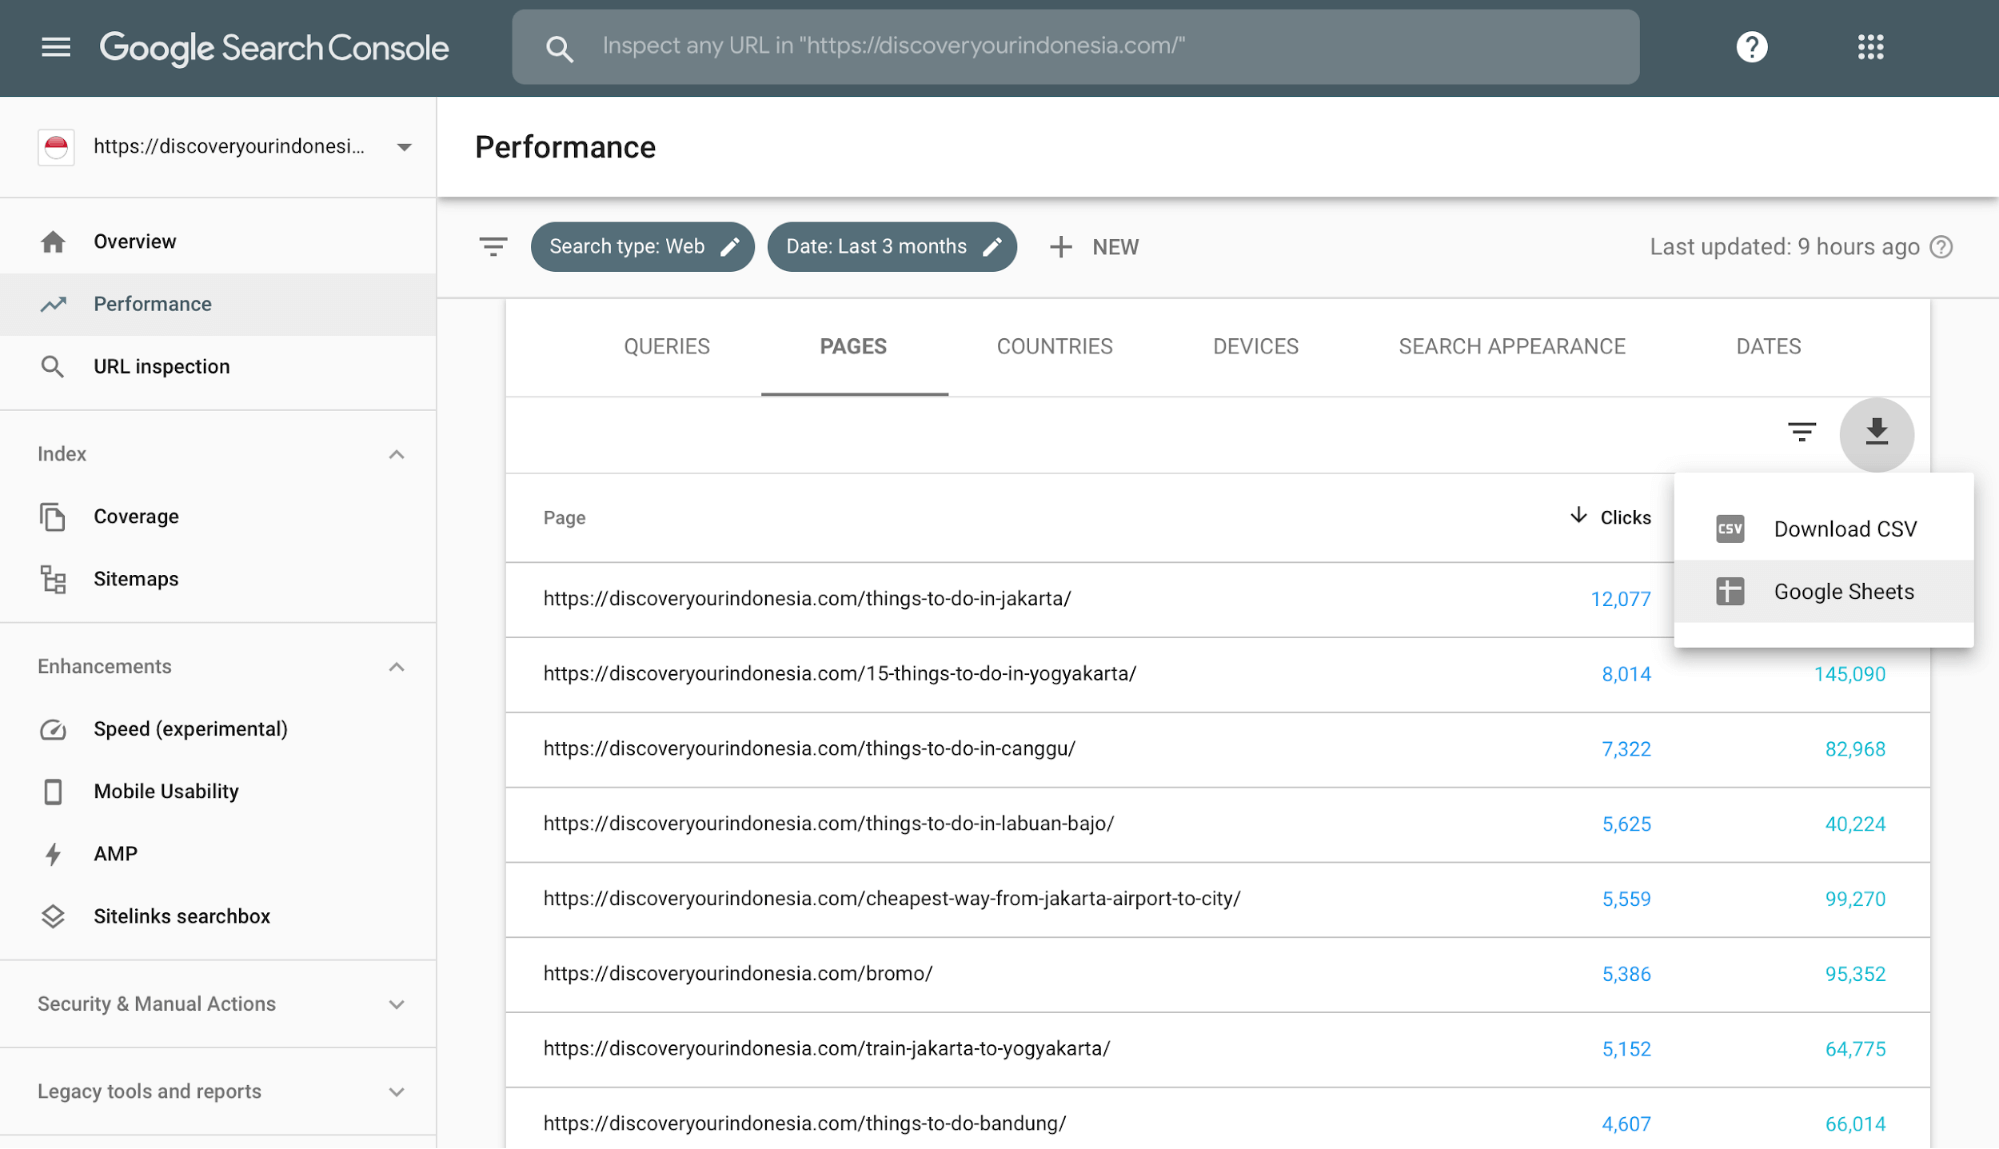The width and height of the screenshot is (1999, 1149).
Task: Collapse the Enhancements sidebar section
Action: click(397, 666)
